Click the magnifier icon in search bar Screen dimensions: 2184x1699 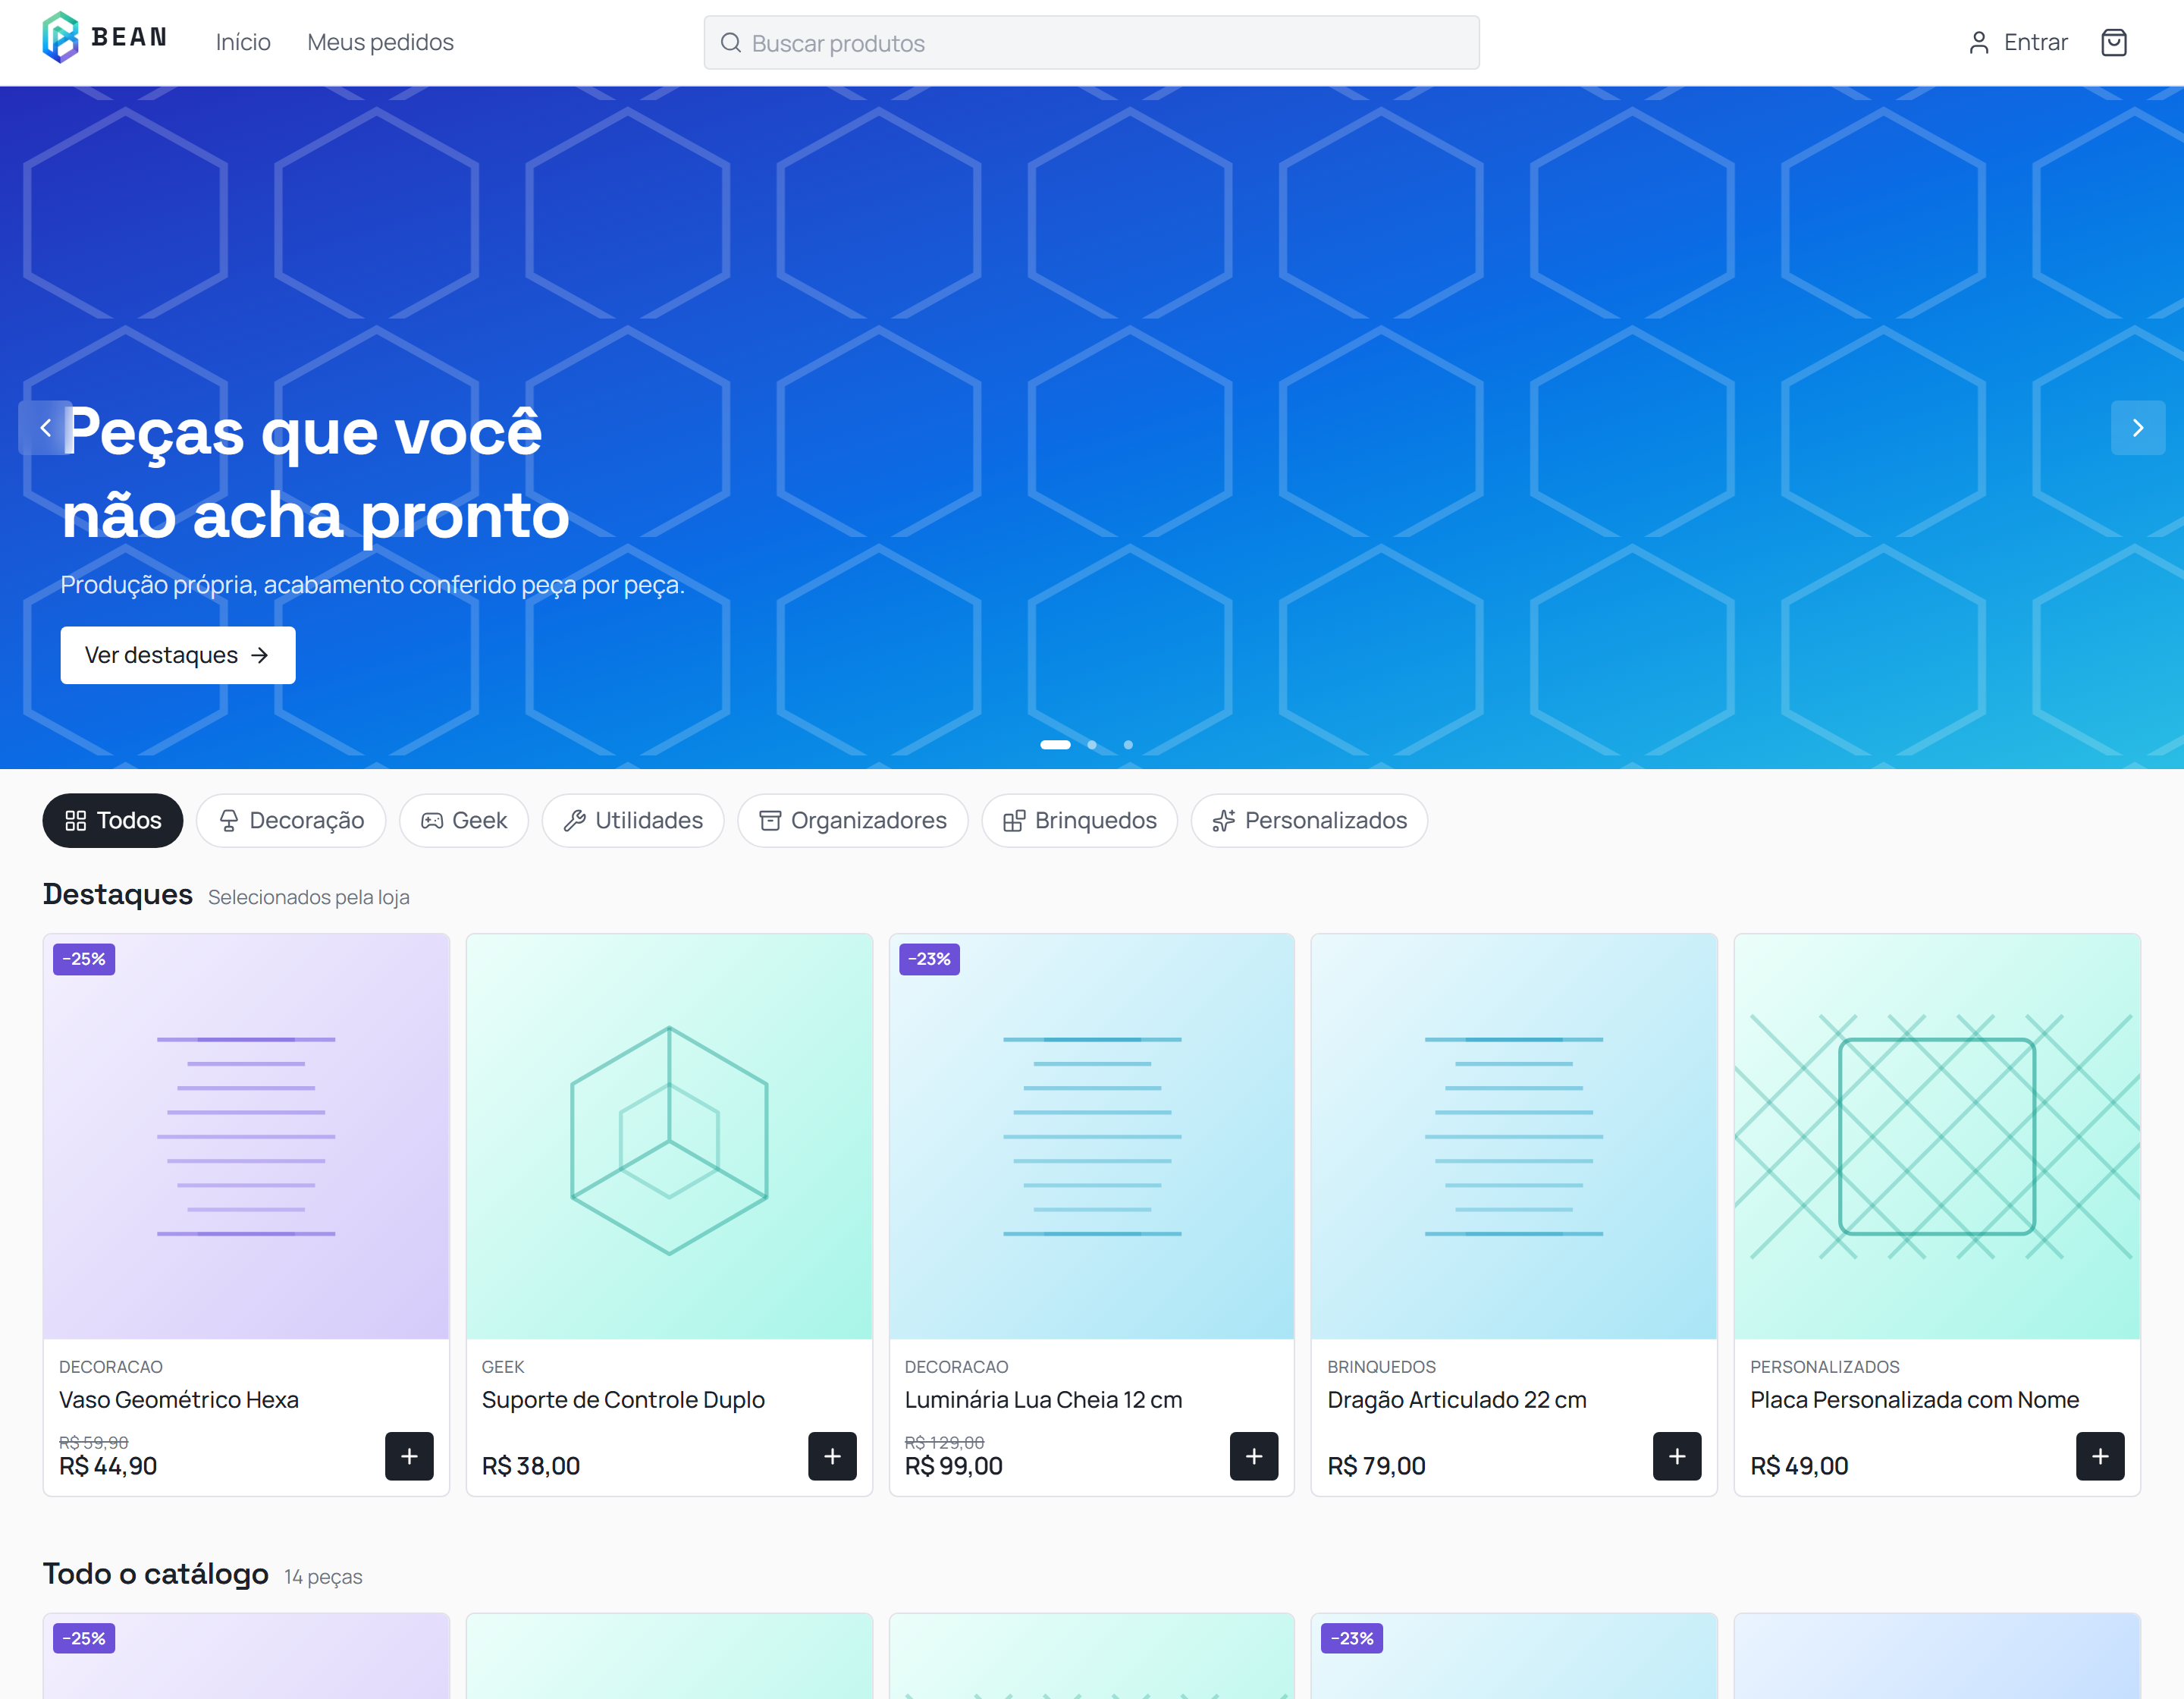click(x=731, y=43)
